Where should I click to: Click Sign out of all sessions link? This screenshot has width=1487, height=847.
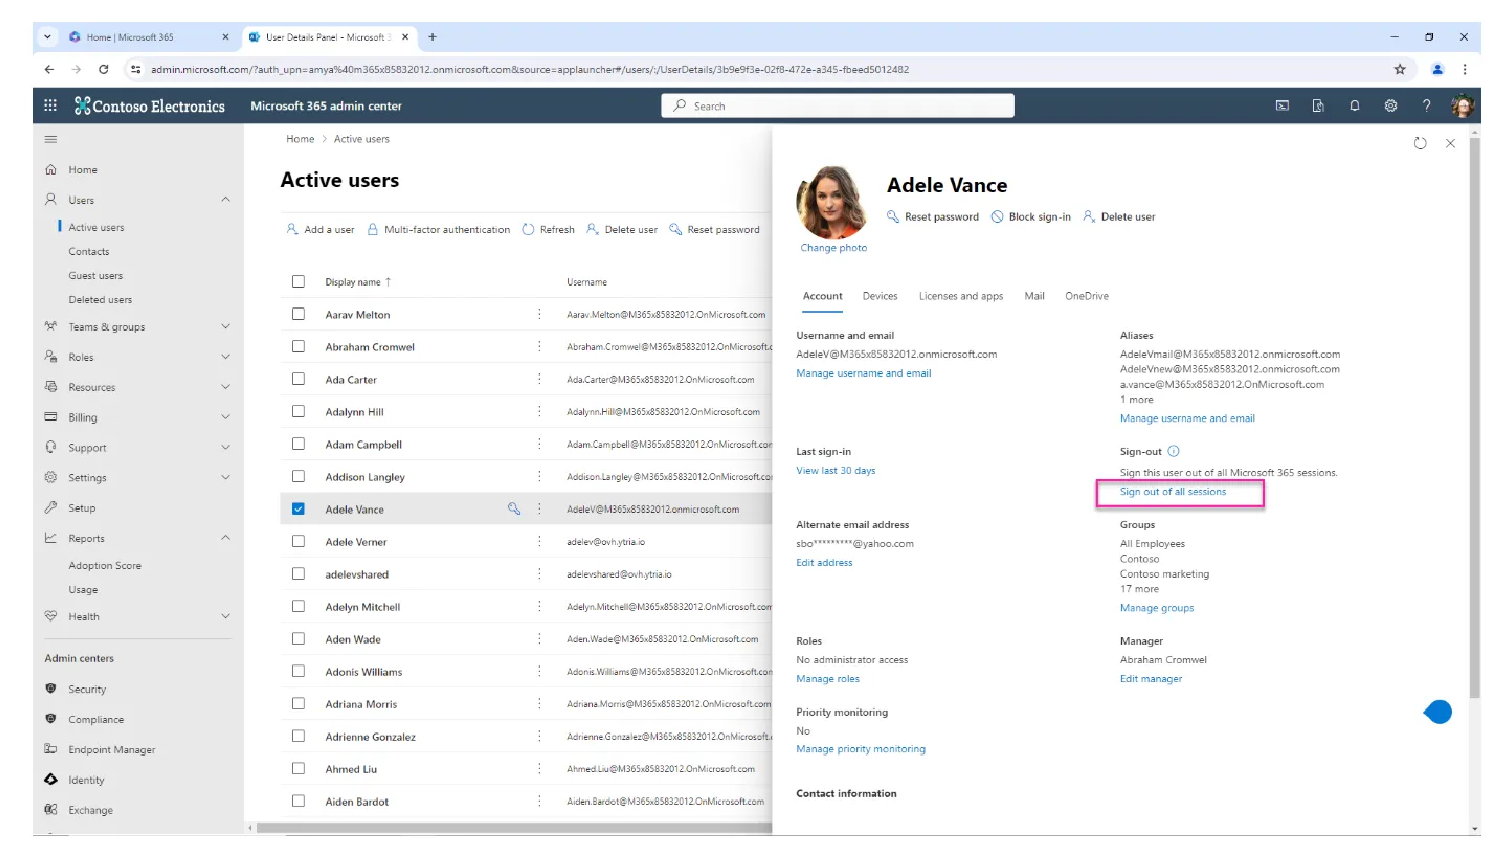pos(1173,492)
